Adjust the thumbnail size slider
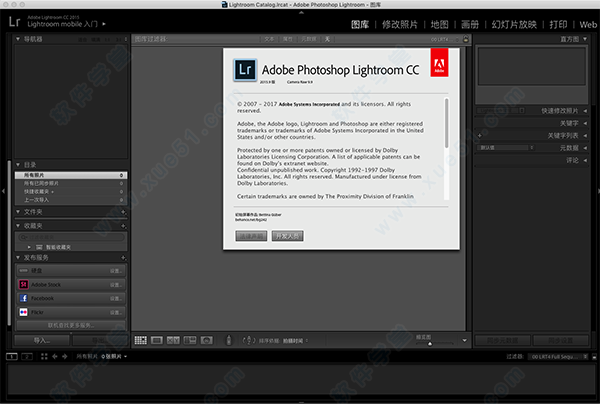The image size is (600, 404). click(430, 344)
